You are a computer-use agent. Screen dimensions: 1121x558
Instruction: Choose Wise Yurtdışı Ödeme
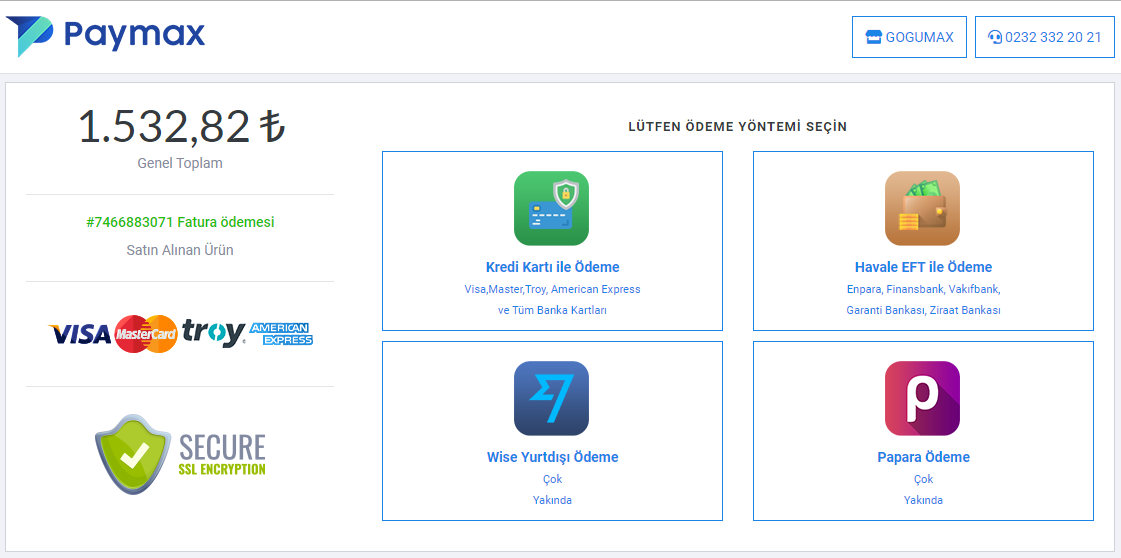[x=552, y=457]
